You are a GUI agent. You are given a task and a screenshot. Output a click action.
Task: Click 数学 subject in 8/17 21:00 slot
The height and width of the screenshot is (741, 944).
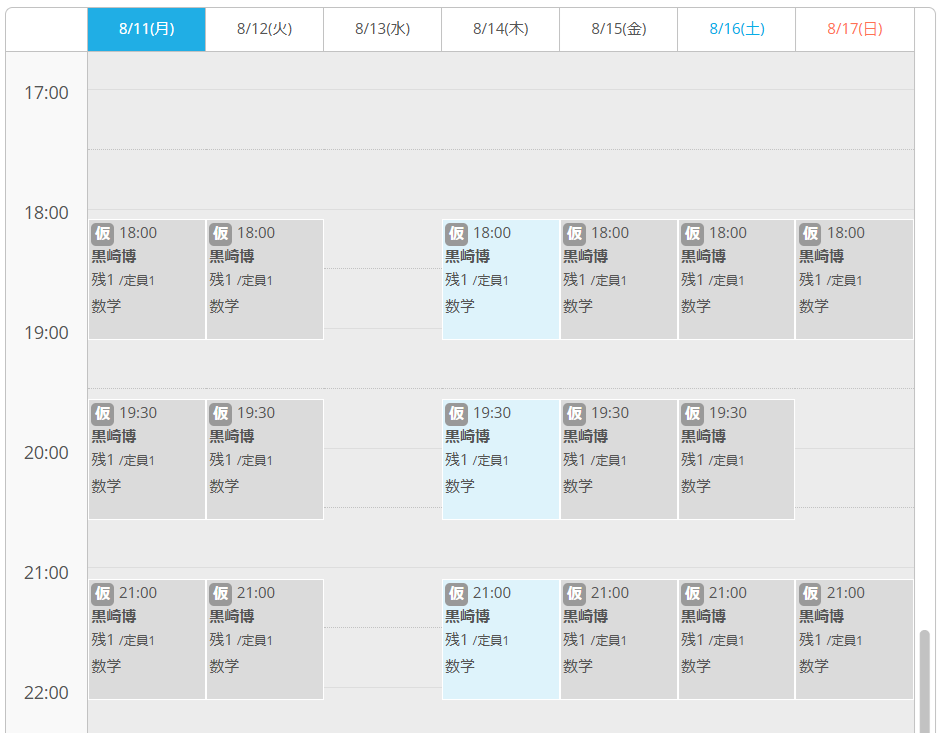814,666
